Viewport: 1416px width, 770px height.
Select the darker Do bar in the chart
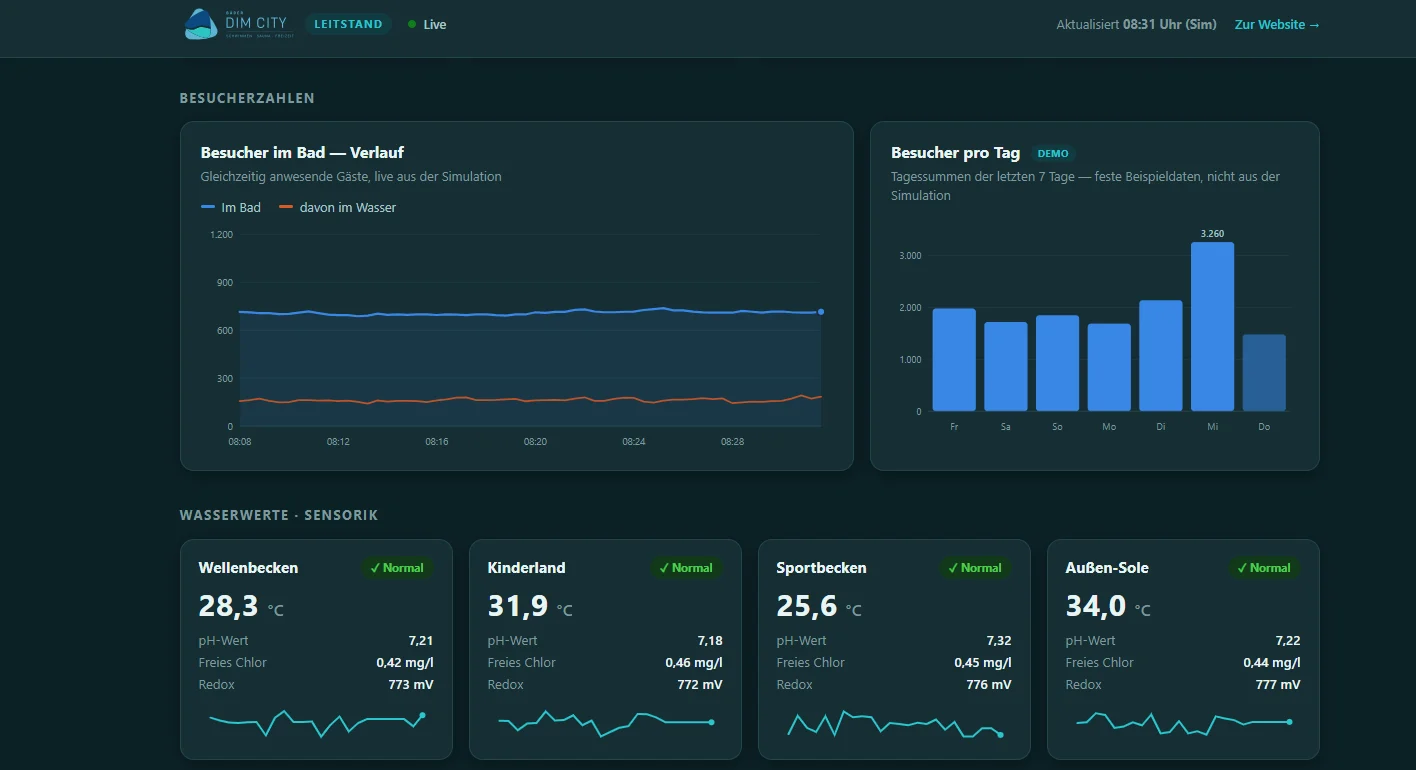(x=1264, y=373)
